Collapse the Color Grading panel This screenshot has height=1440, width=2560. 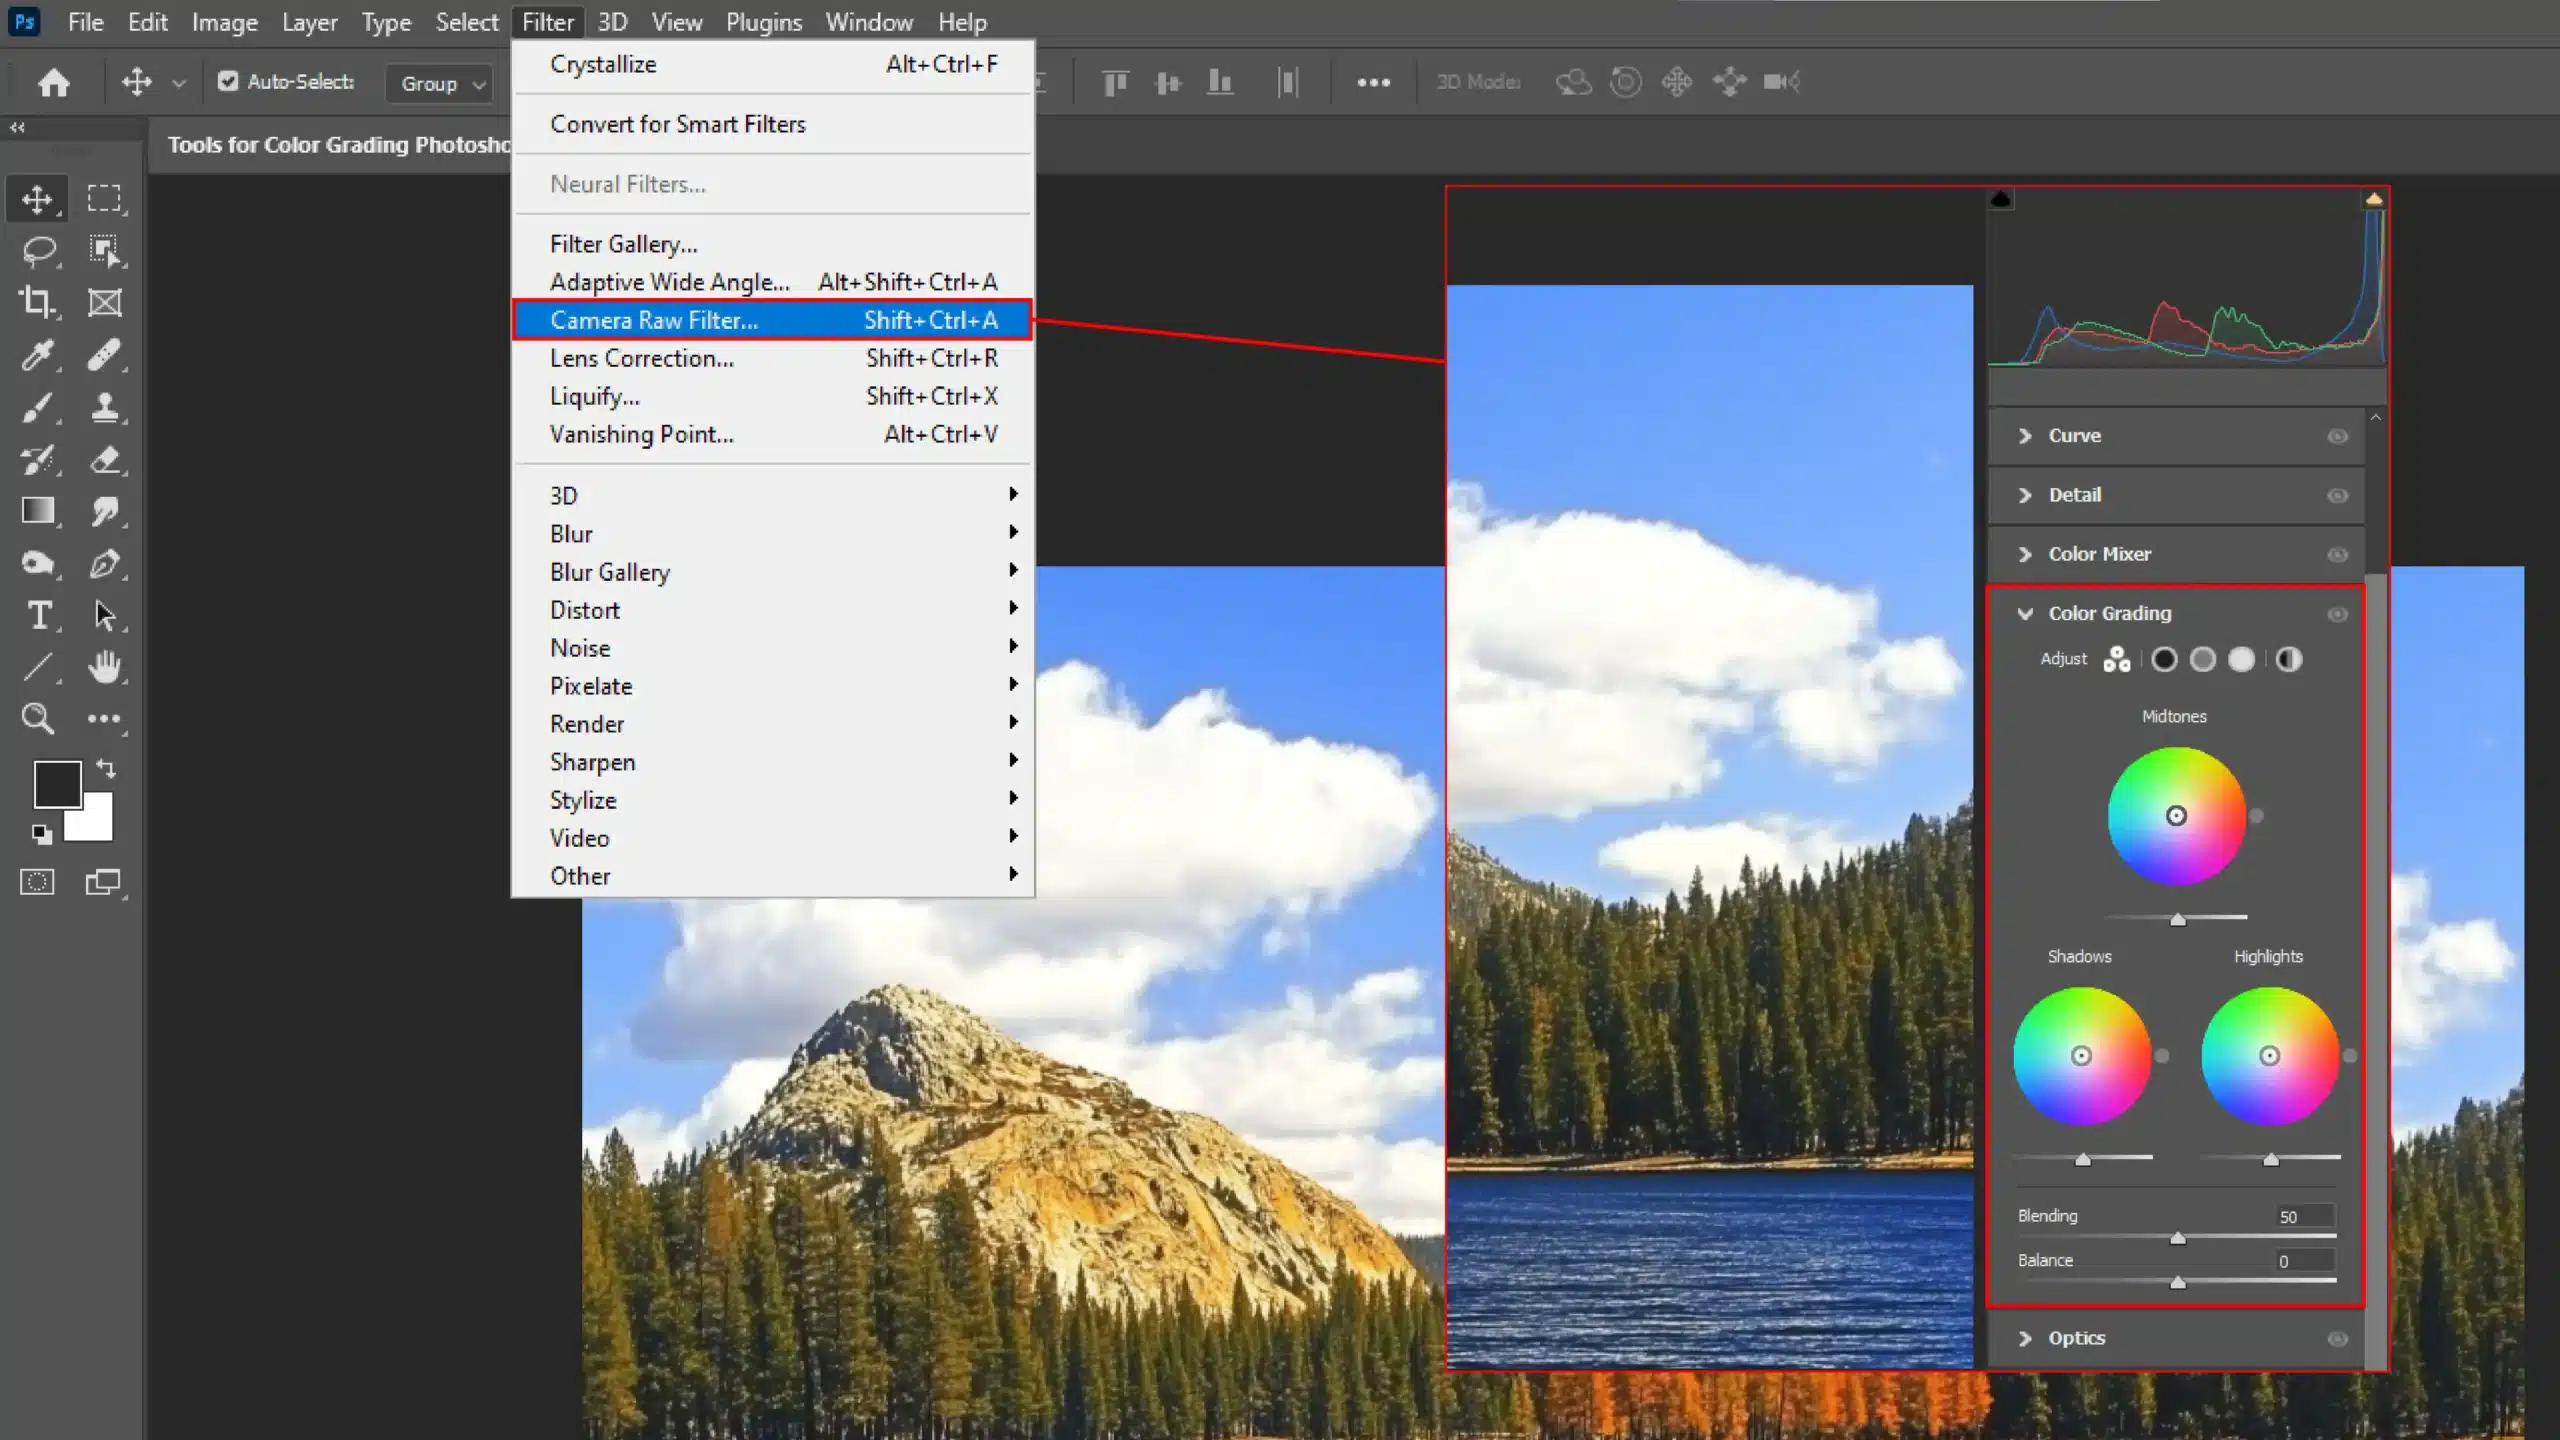pos(2025,614)
